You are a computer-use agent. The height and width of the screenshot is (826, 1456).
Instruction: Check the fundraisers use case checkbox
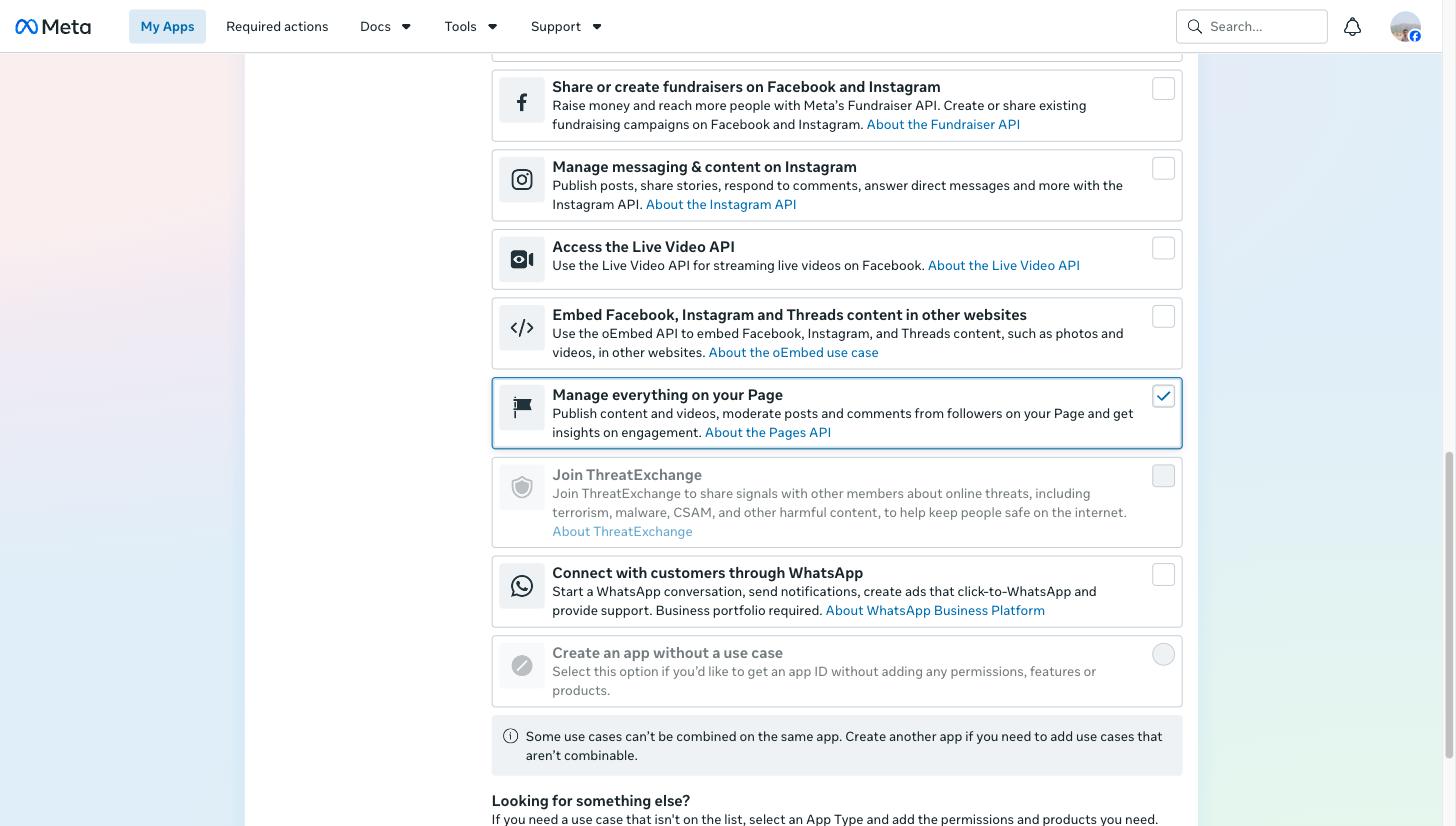coord(1163,89)
